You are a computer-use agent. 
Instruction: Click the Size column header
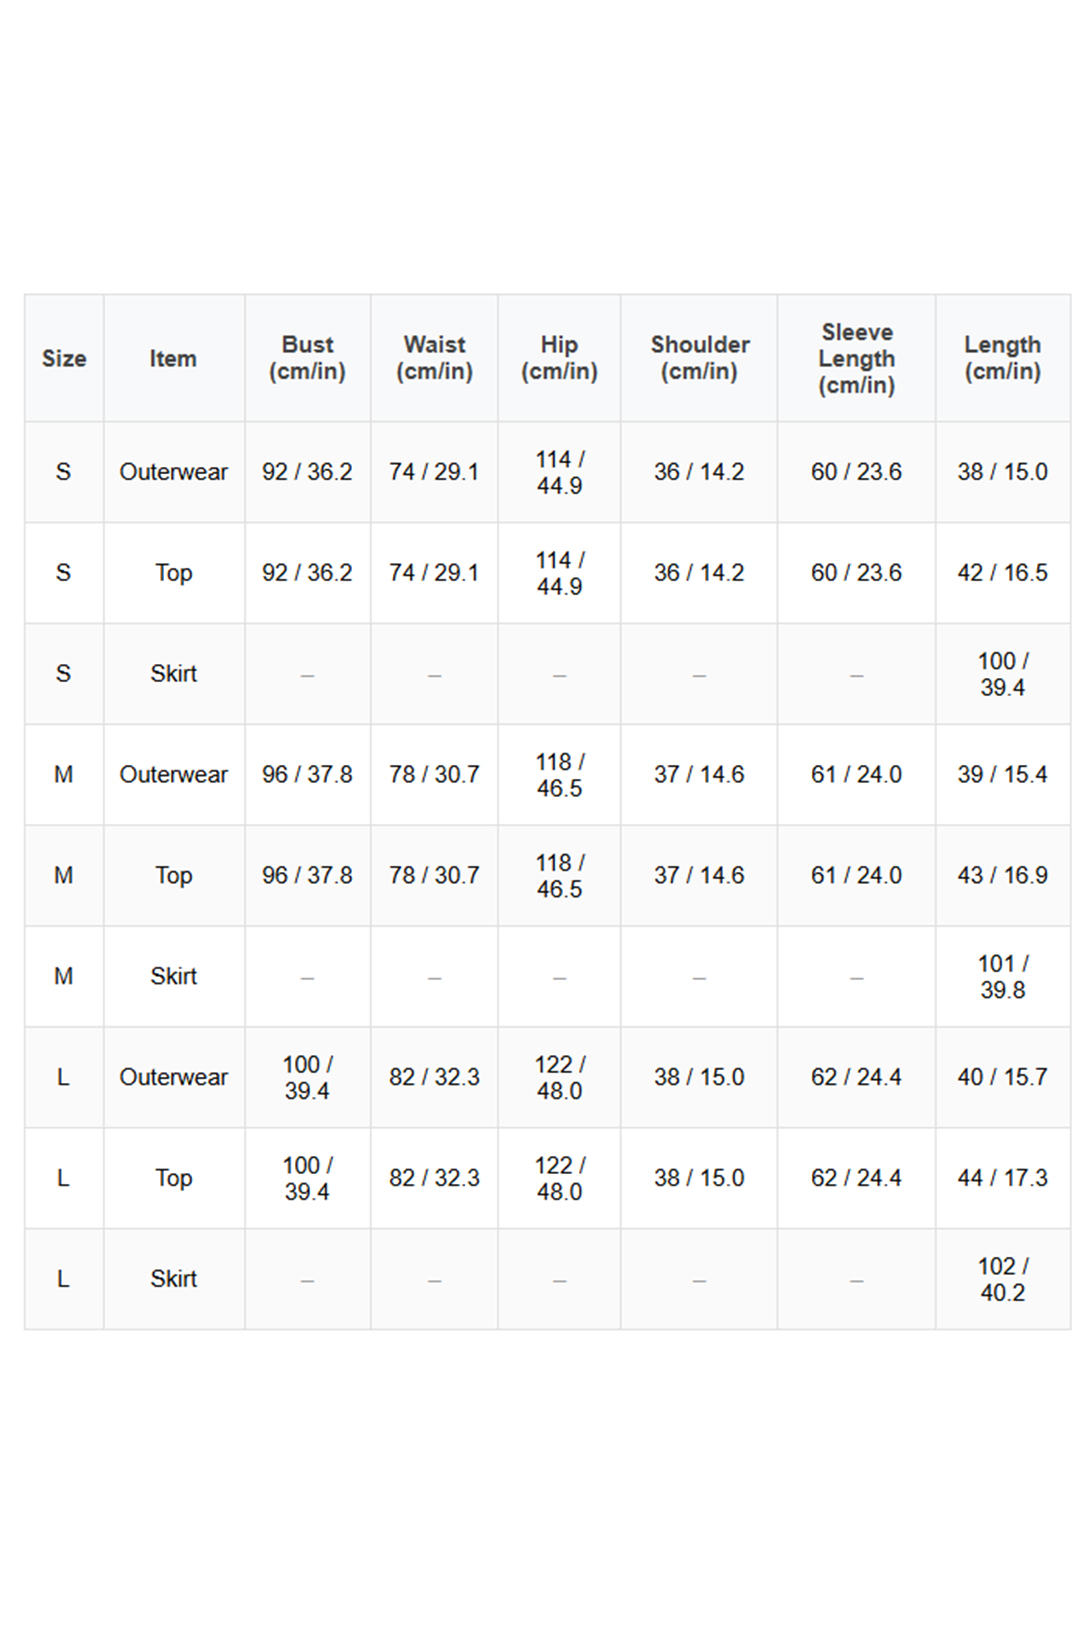click(64, 358)
